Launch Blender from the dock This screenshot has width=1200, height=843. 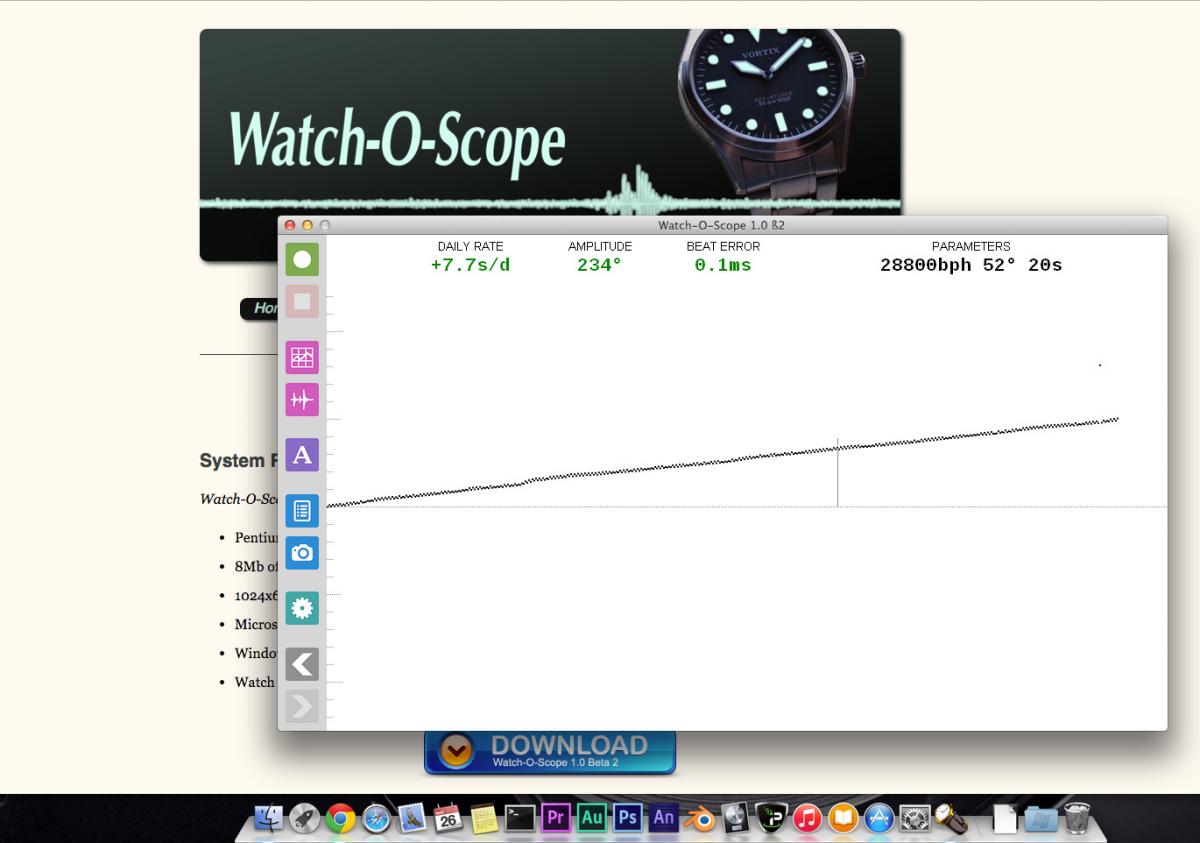pos(700,818)
